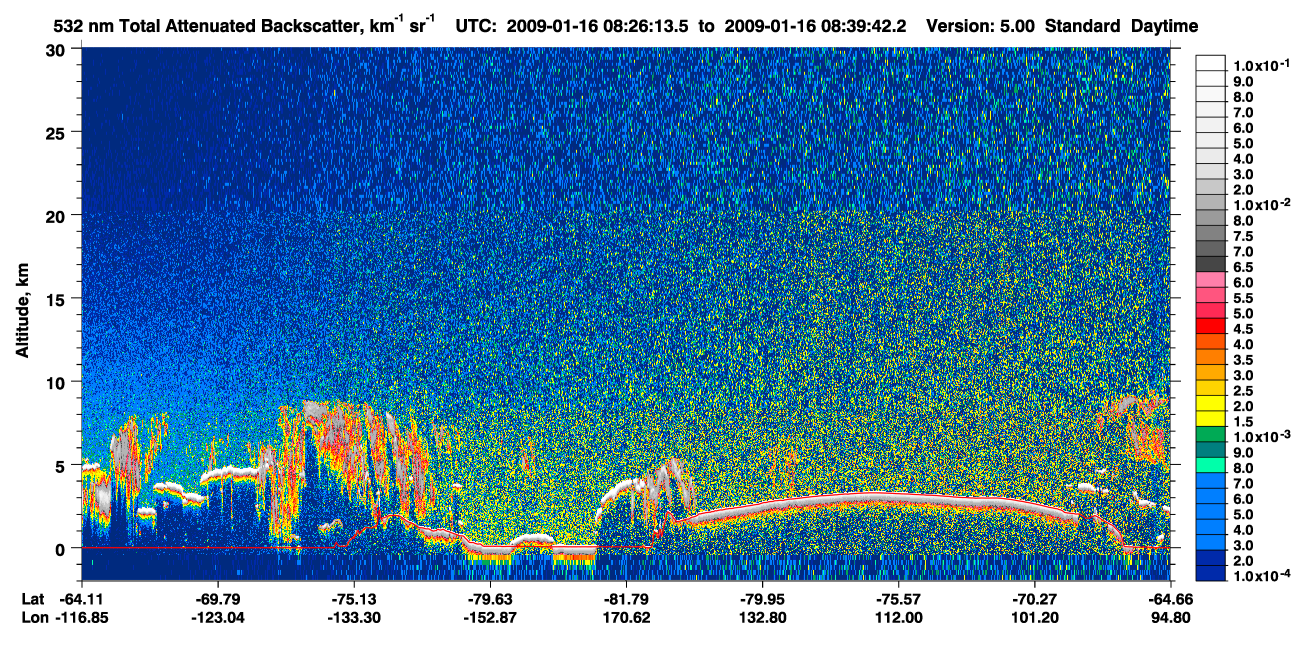Click the Lat row label
The image size is (1300, 667).
32,599
